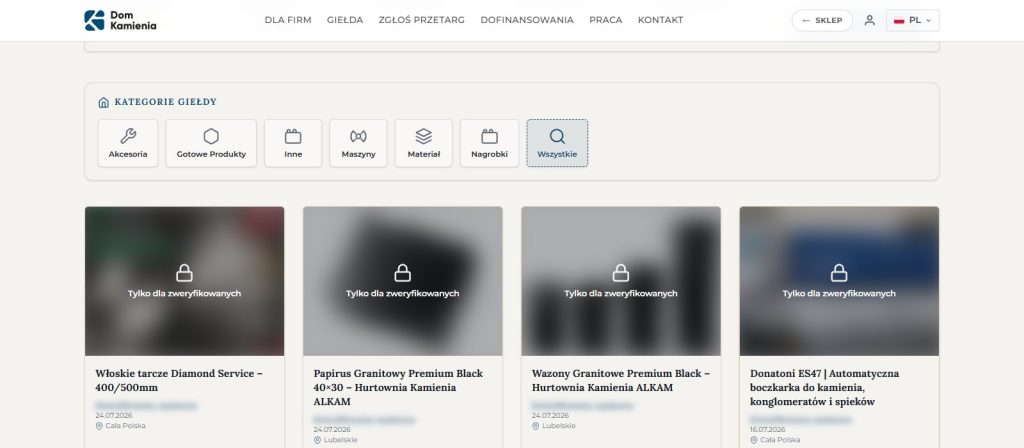This screenshot has height=448, width=1024.
Task: Open the Dom Kamienia logo homepage
Action: 120,20
